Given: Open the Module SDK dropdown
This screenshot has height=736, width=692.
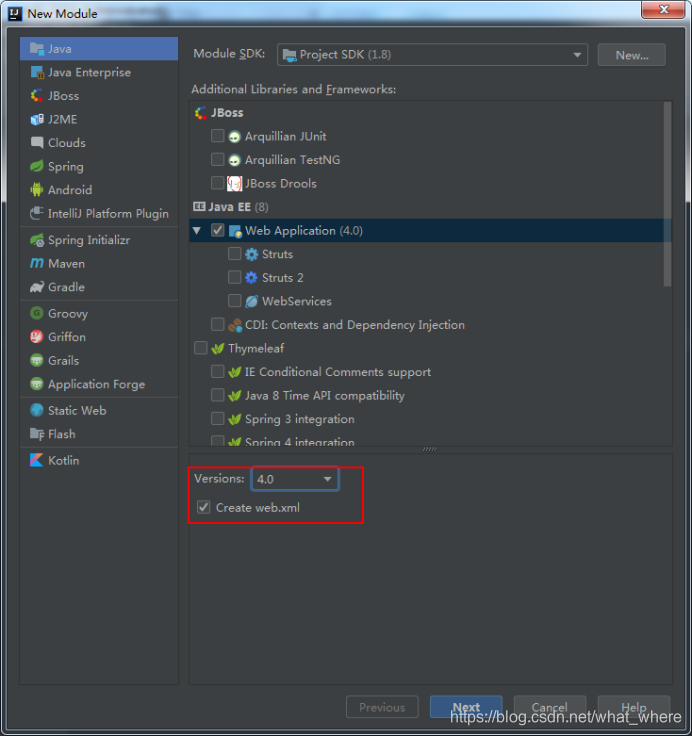Looking at the screenshot, I should pos(432,54).
